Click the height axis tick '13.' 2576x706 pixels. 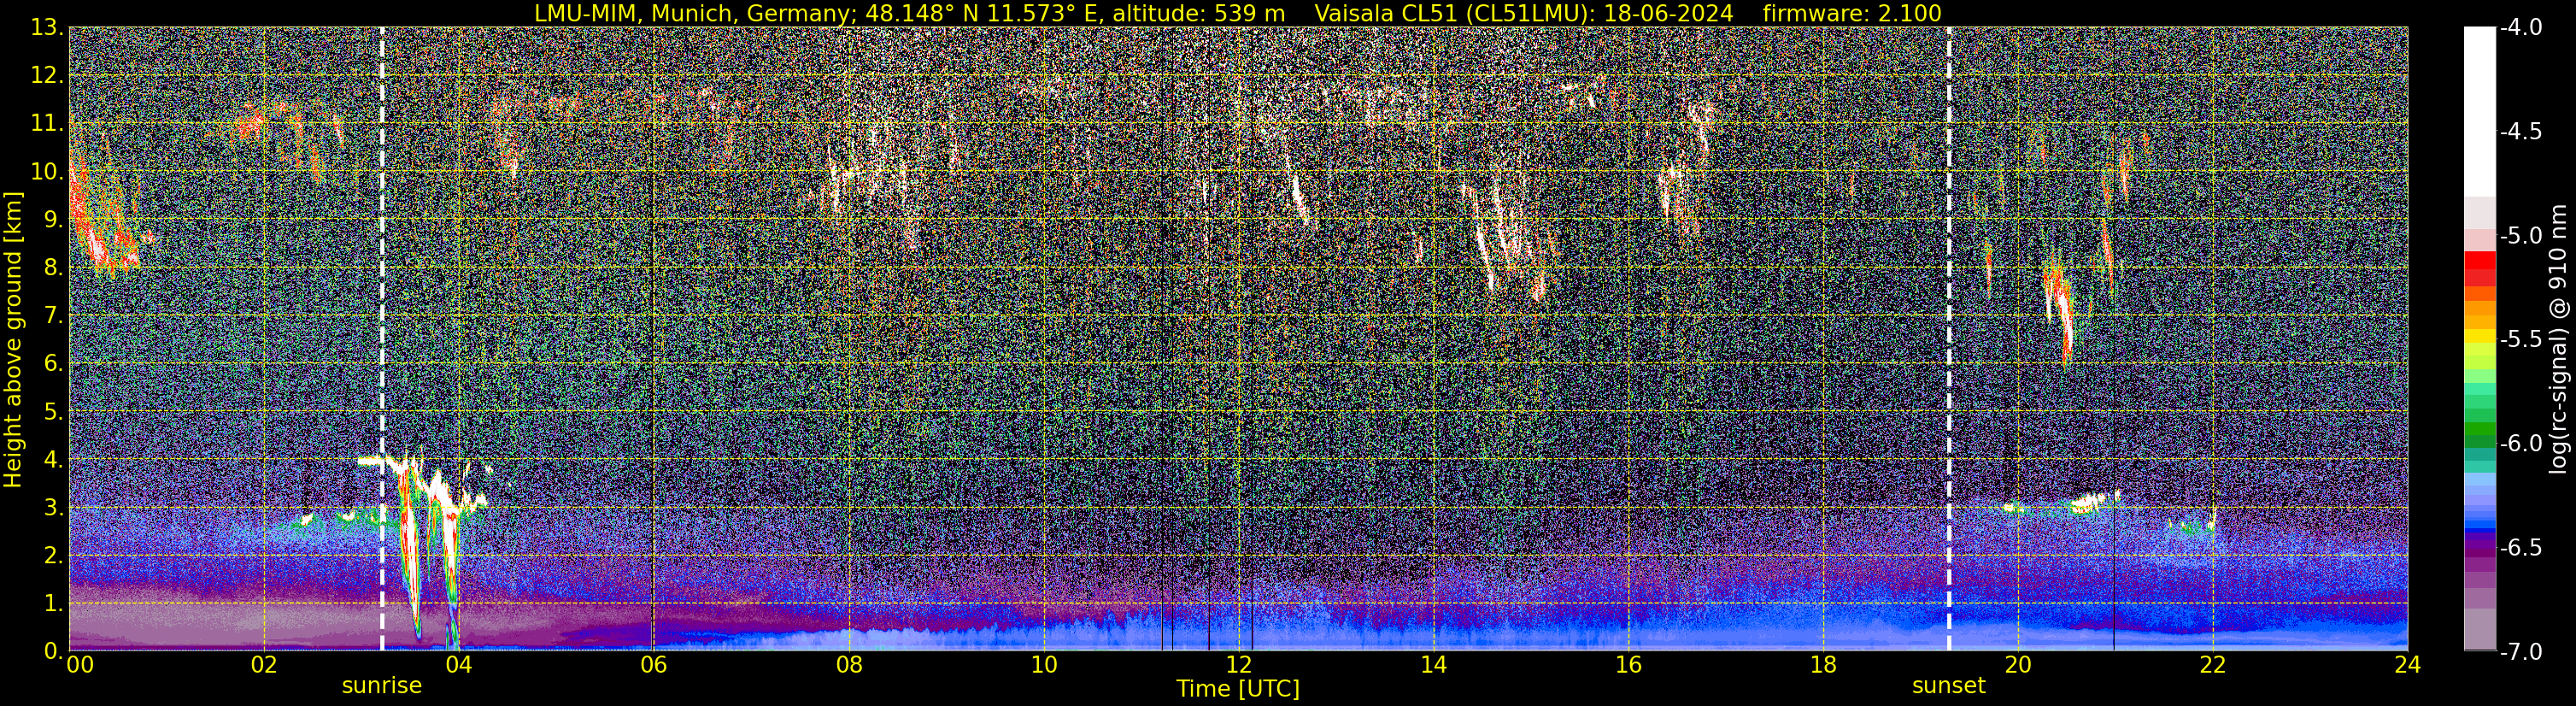click(47, 28)
